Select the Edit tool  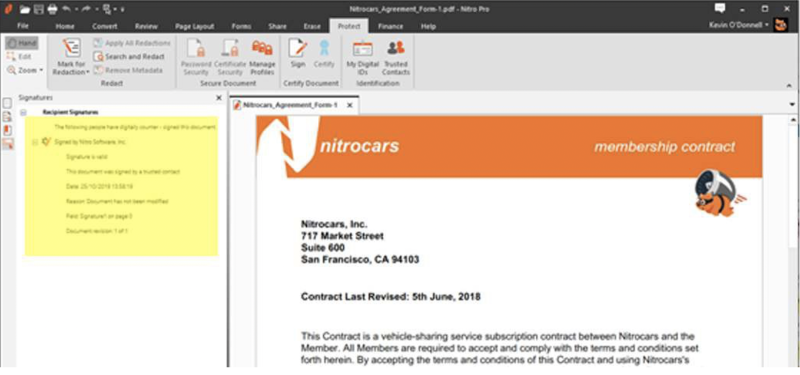click(x=19, y=57)
